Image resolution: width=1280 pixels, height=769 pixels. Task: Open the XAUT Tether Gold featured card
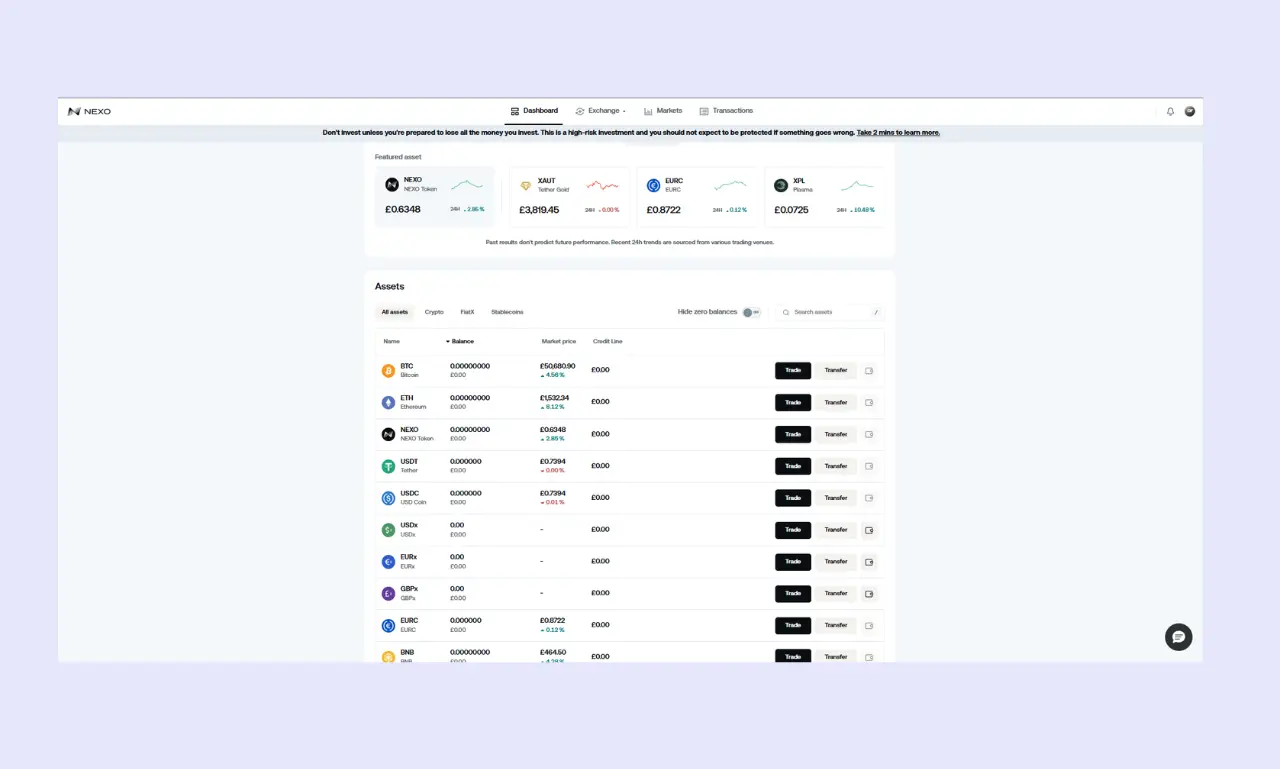(570, 197)
